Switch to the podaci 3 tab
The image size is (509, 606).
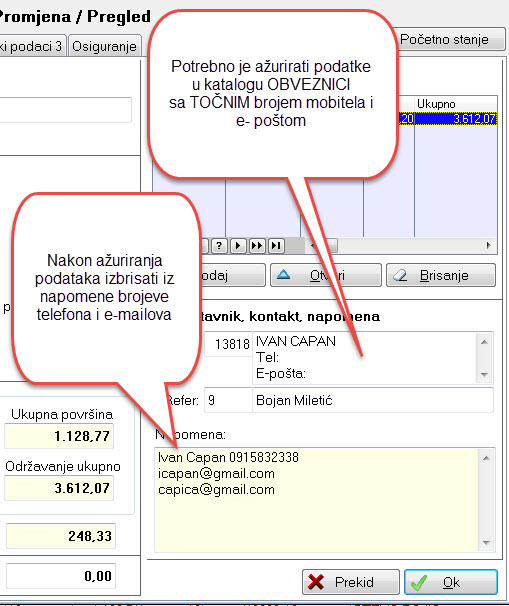pos(33,46)
